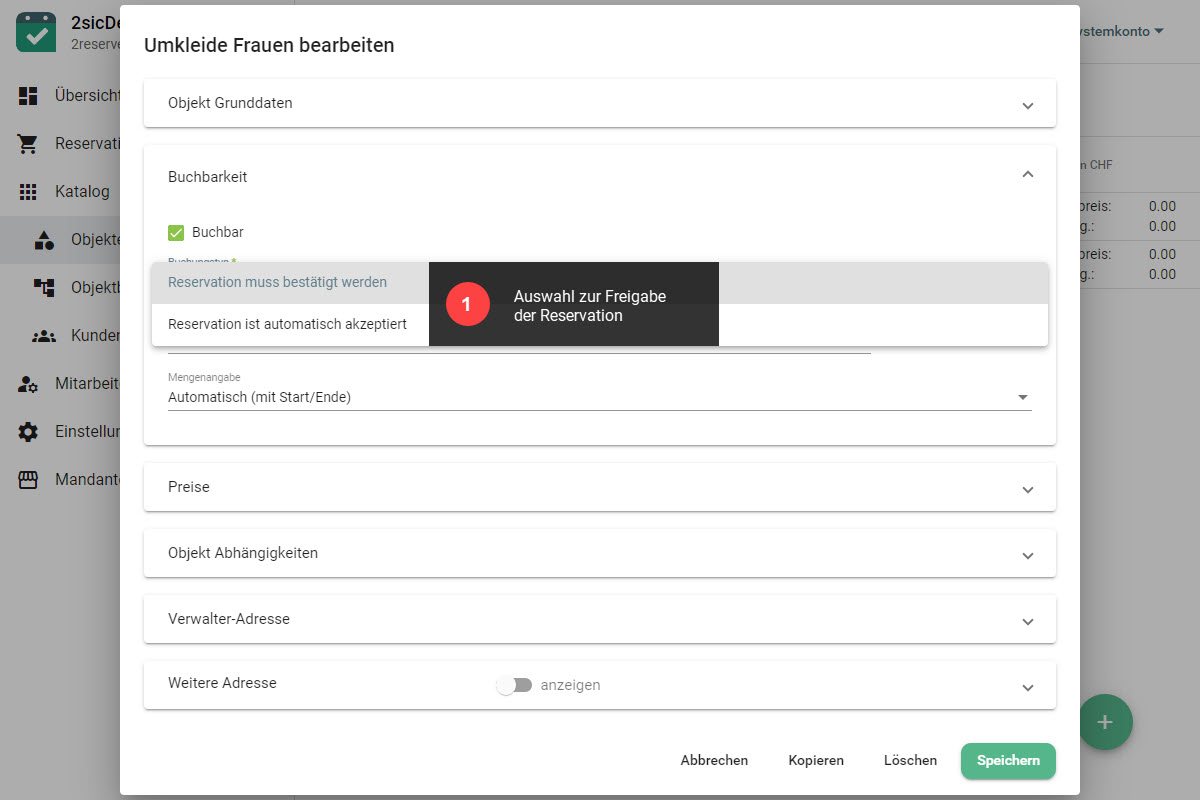The height and width of the screenshot is (800, 1200).
Task: Click the Mandanten store icon
Action: 28,480
